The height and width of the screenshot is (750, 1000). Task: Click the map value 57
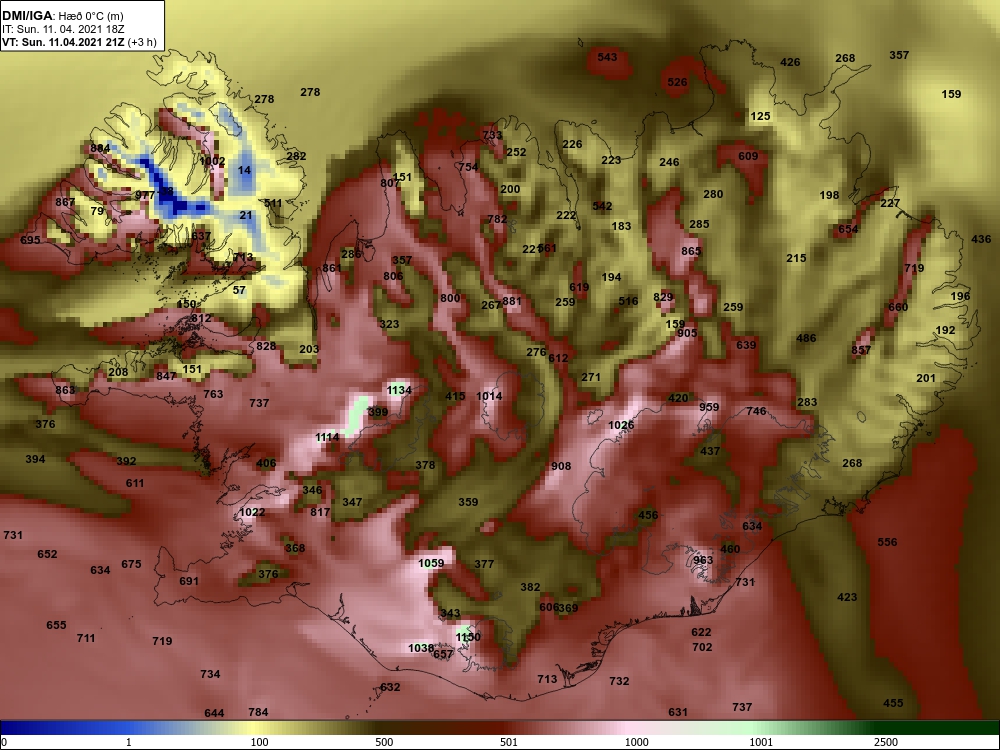[x=239, y=290]
